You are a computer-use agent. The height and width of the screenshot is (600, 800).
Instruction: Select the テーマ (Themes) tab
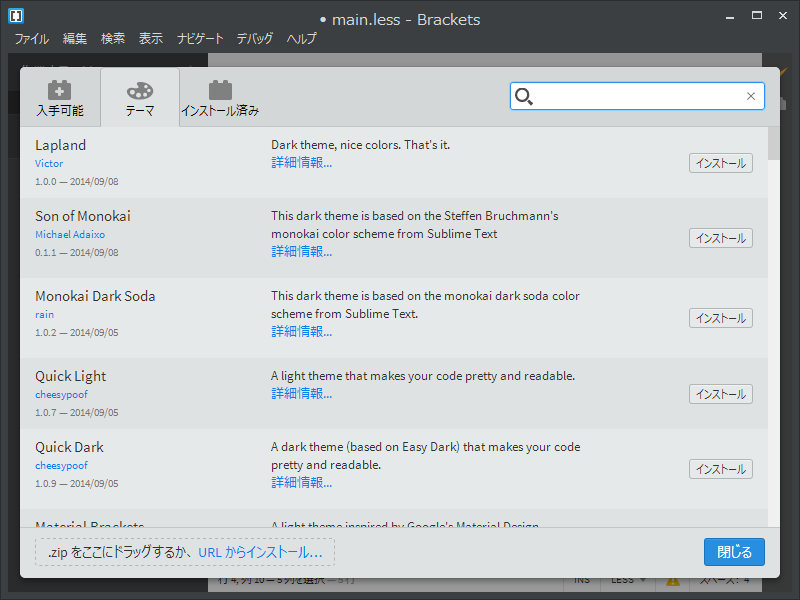click(140, 97)
